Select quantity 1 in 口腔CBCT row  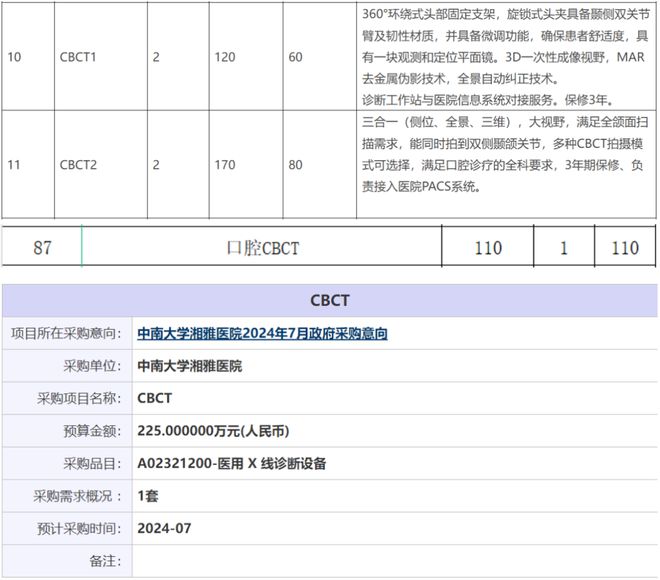(x=564, y=248)
